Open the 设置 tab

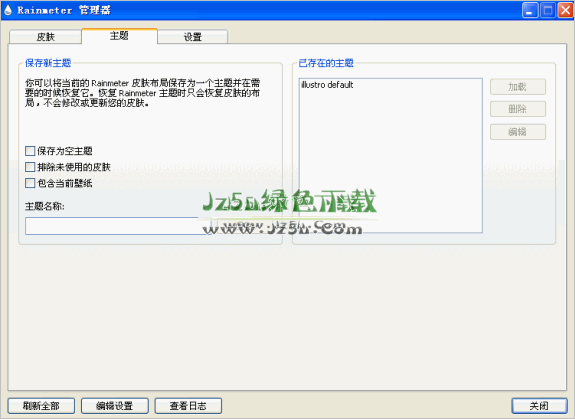coord(193,37)
